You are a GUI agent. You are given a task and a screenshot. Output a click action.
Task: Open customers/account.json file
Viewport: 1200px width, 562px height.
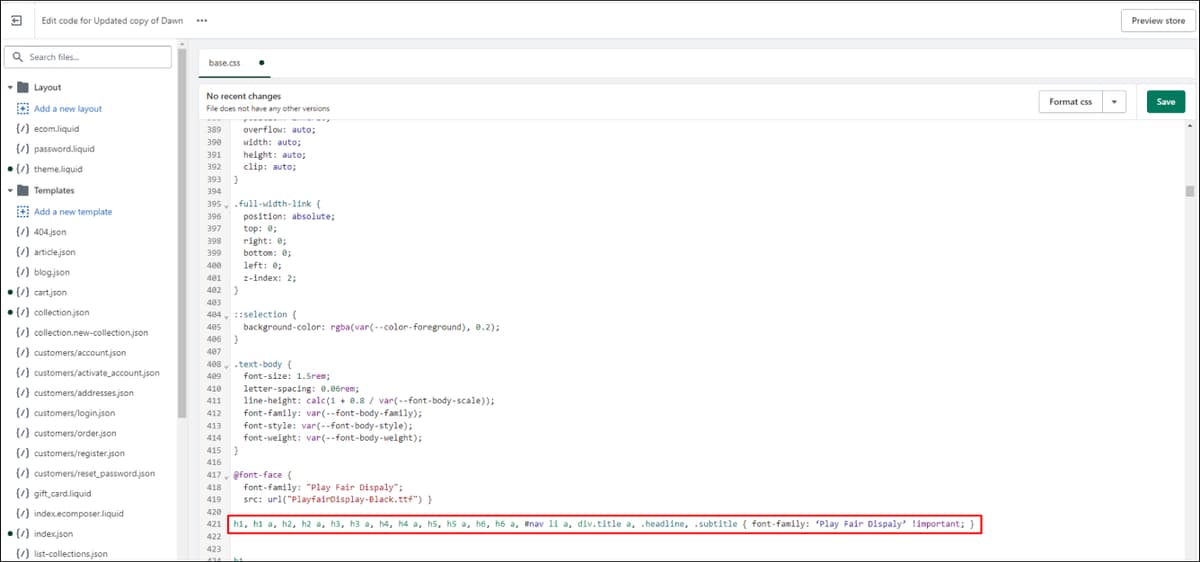pos(80,353)
